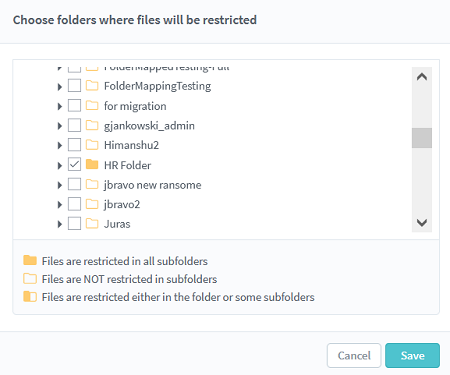
Task: Click the empty outline folder legend icon
Action: point(30,278)
